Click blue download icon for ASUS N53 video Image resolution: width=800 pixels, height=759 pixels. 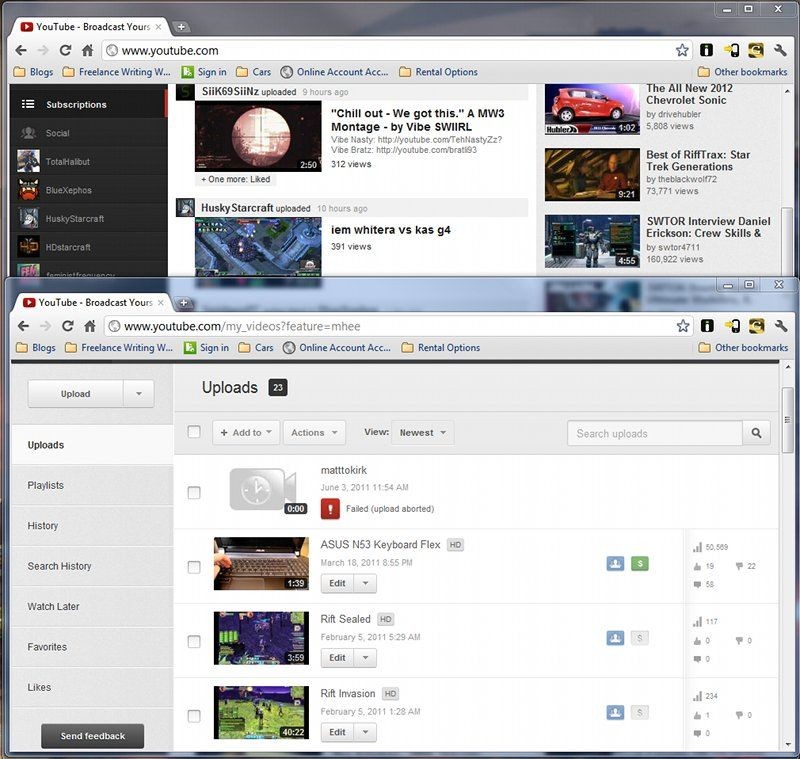click(615, 564)
